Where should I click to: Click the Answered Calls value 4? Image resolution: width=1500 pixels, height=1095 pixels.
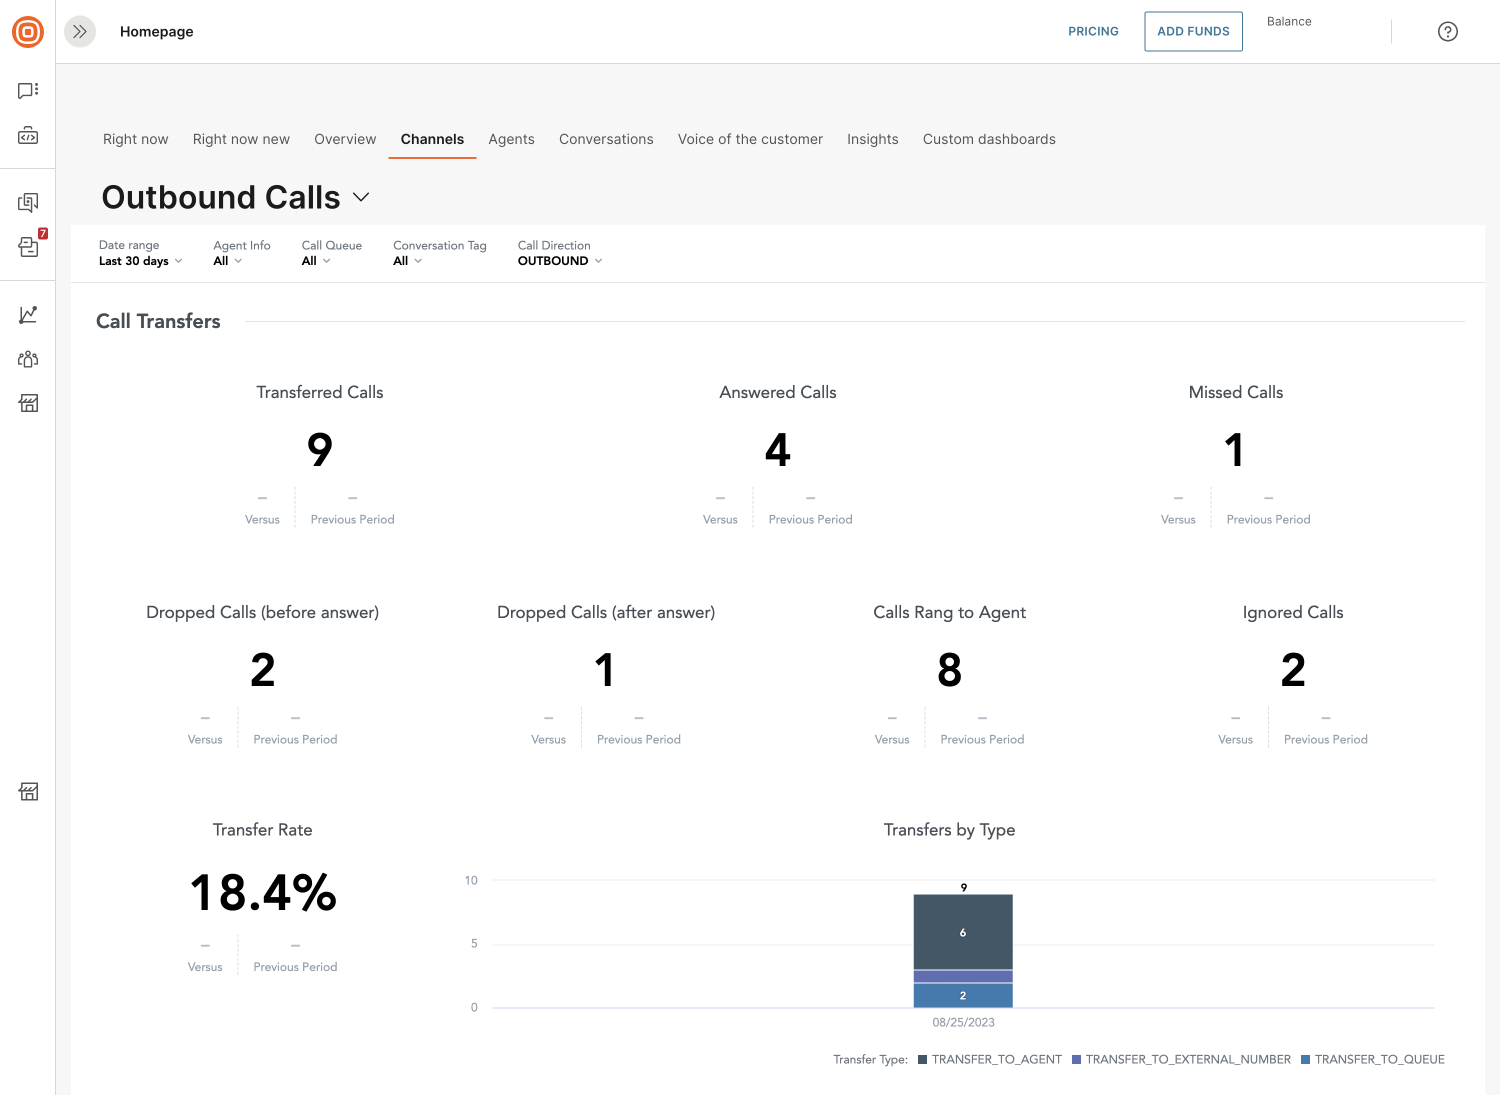tap(778, 450)
